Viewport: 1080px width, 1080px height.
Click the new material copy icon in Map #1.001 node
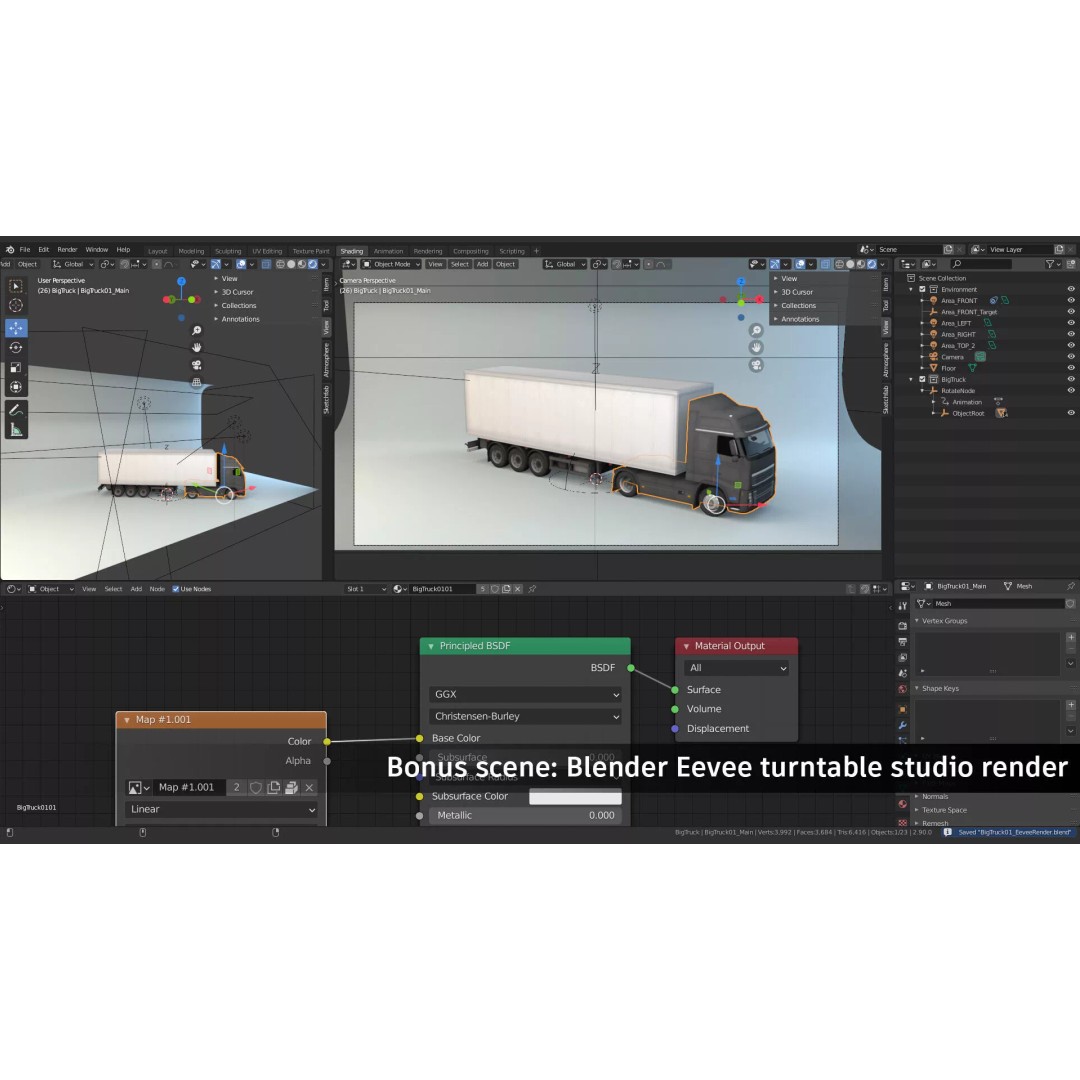[x=273, y=787]
